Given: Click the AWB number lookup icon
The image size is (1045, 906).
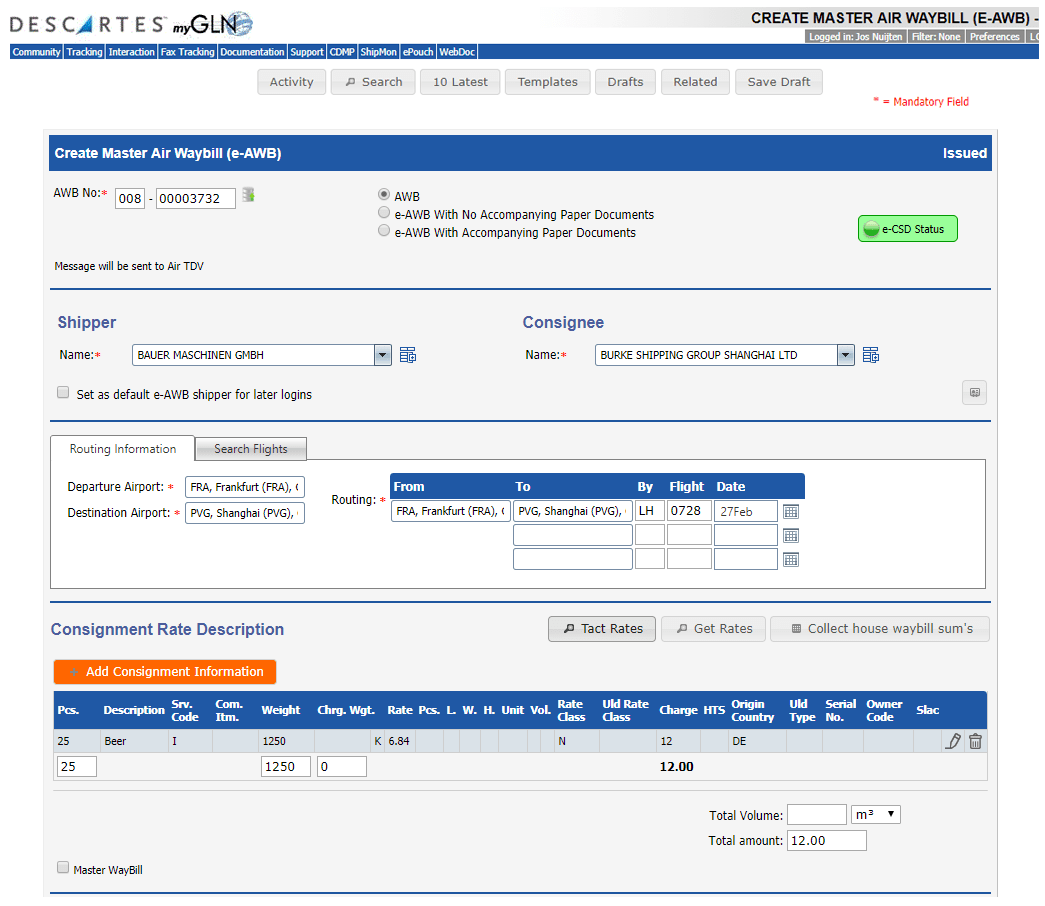Looking at the screenshot, I should [x=248, y=195].
